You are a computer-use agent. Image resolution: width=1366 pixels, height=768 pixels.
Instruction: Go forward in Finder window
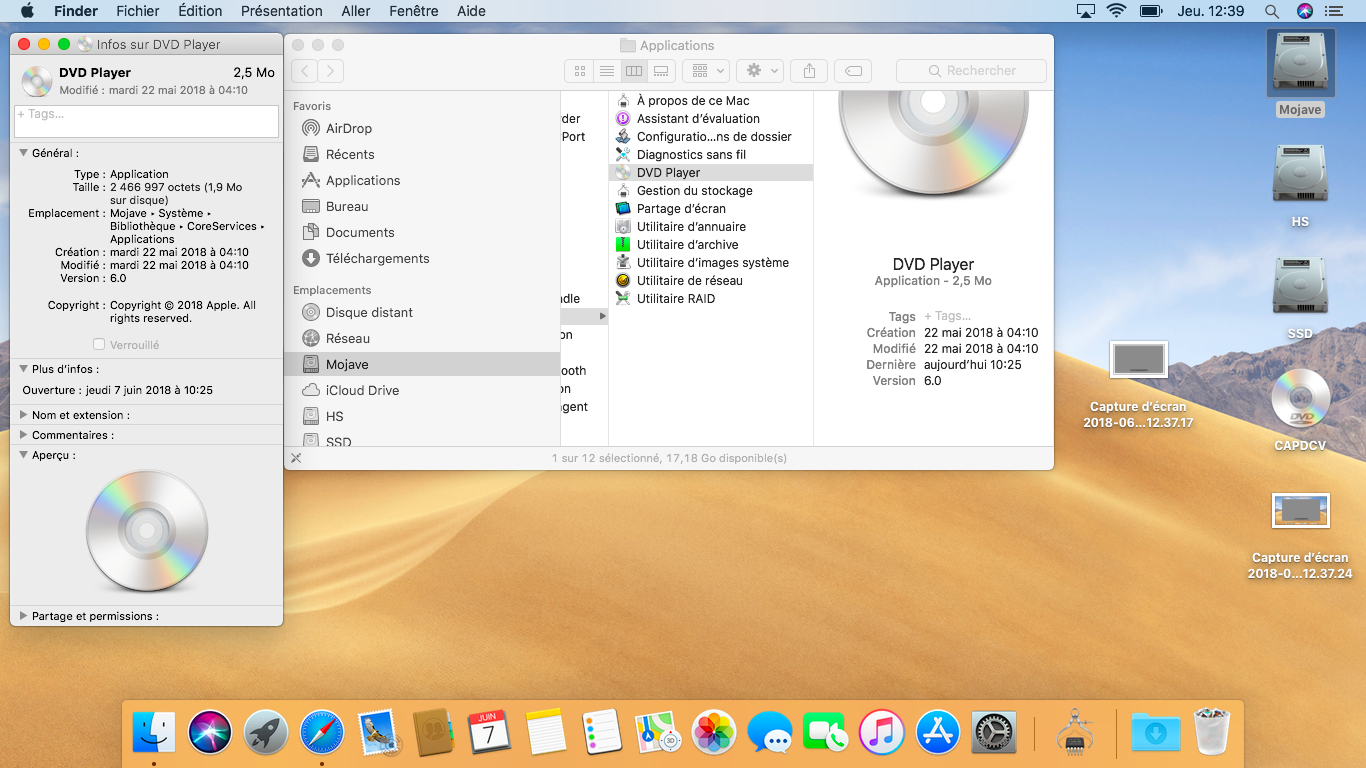click(x=331, y=71)
